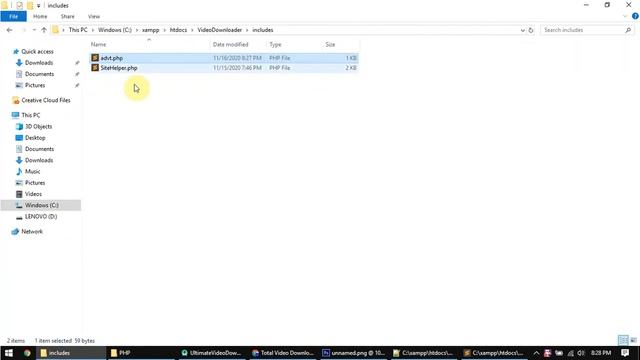This screenshot has width=640, height=360.
Task: Click Windows (C:) in the address path
Action: 115,30
